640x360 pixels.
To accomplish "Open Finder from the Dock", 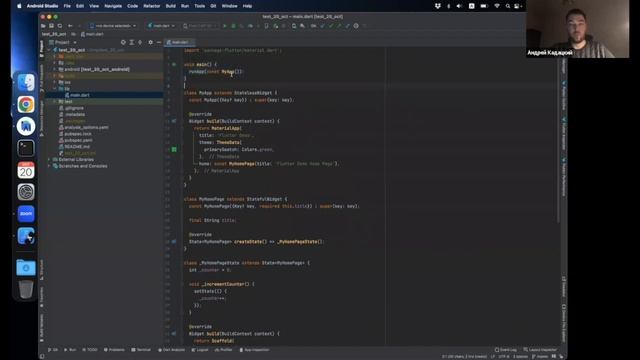I will tap(26, 83).
